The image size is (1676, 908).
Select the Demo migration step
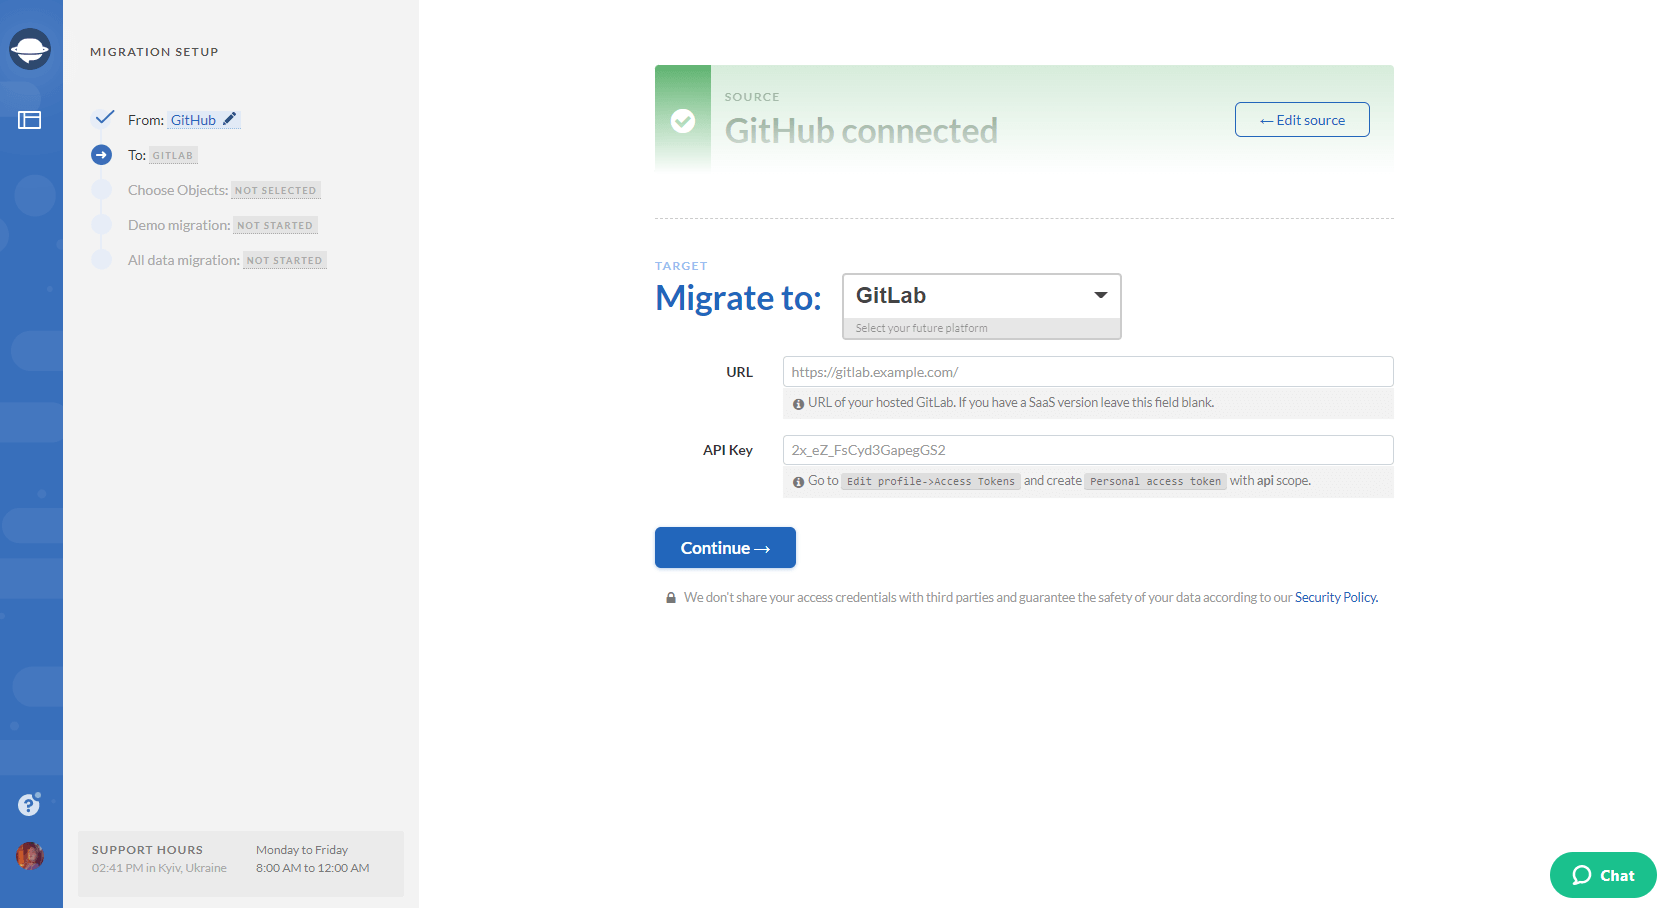[x=223, y=225]
